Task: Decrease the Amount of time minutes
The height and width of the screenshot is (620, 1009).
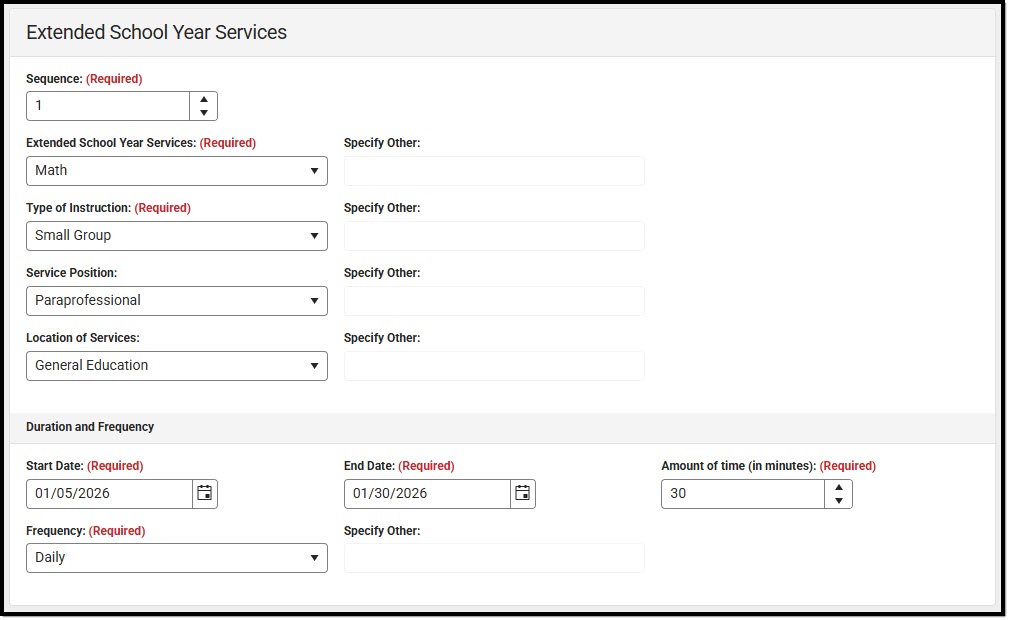Action: coord(838,499)
